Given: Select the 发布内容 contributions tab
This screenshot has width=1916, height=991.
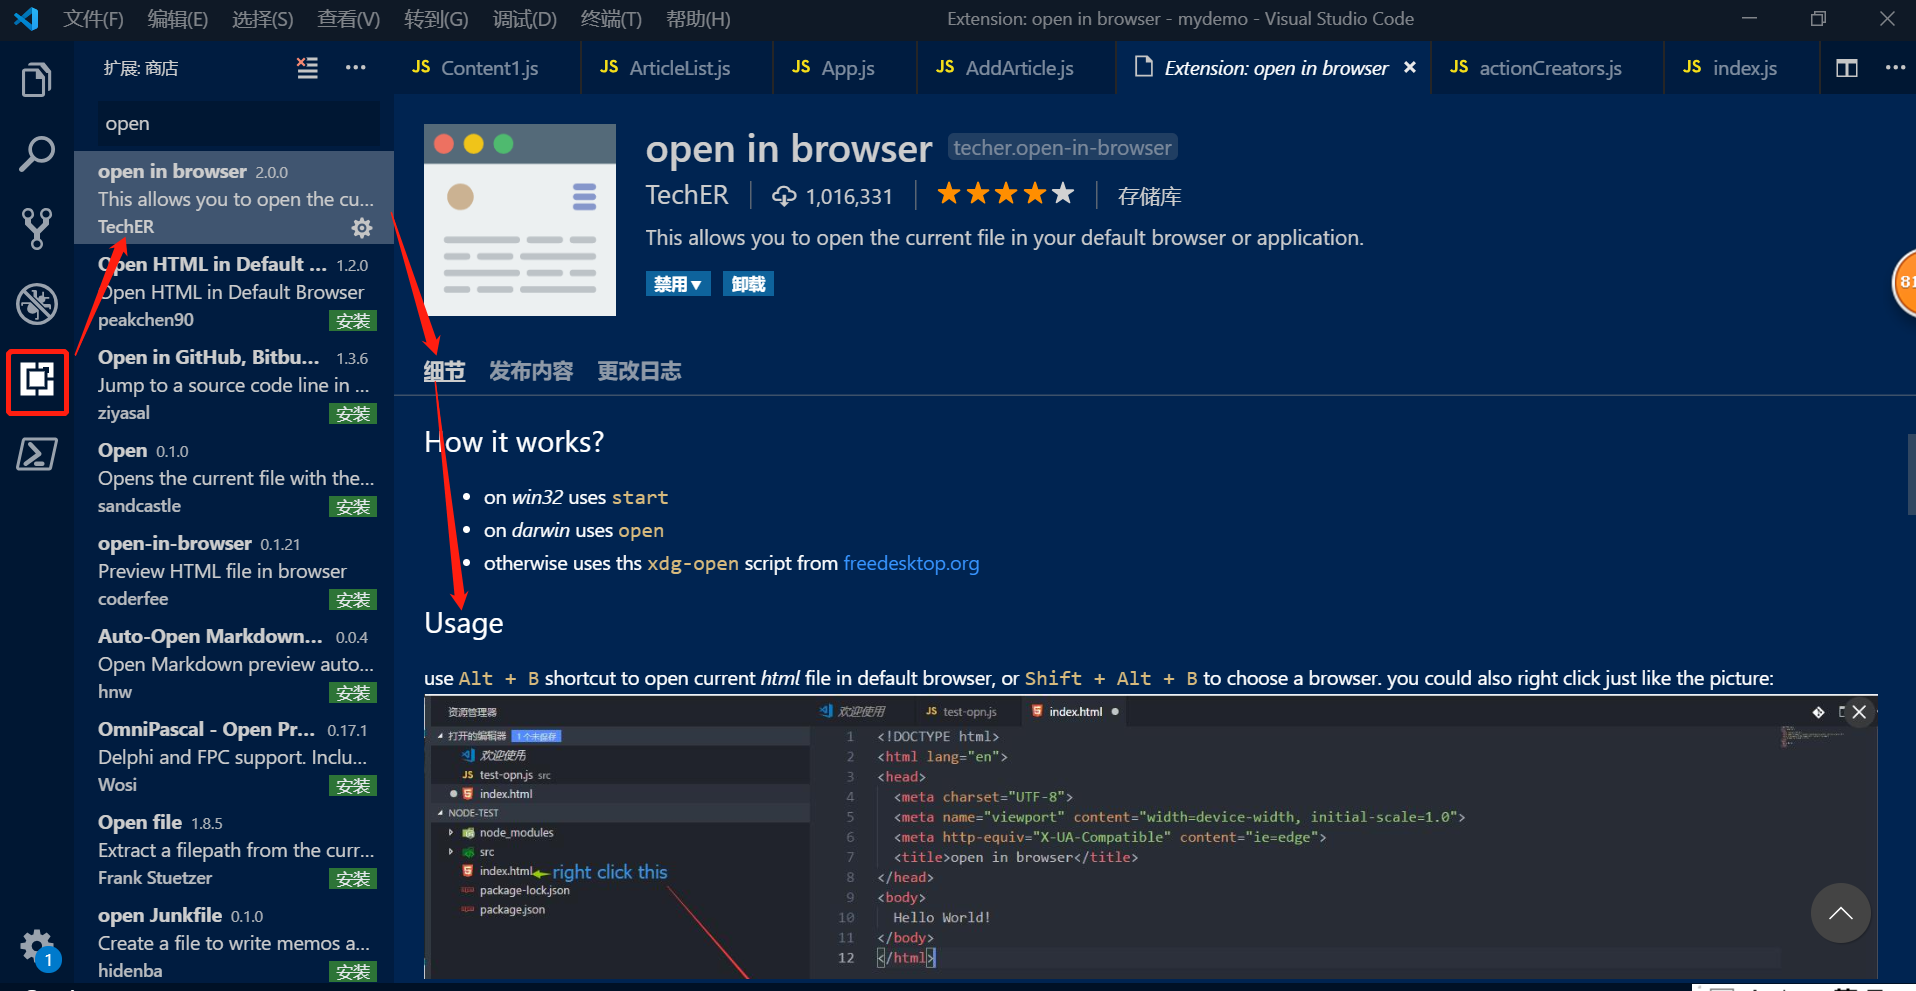Looking at the screenshot, I should (531, 372).
